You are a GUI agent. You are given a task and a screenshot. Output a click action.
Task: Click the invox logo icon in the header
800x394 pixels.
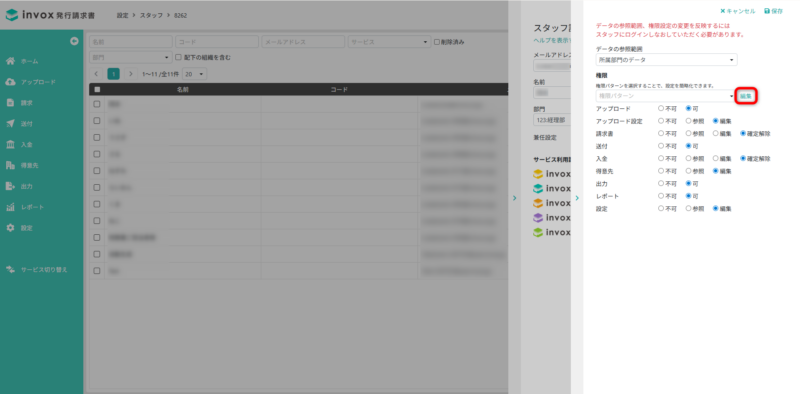(x=12, y=15)
